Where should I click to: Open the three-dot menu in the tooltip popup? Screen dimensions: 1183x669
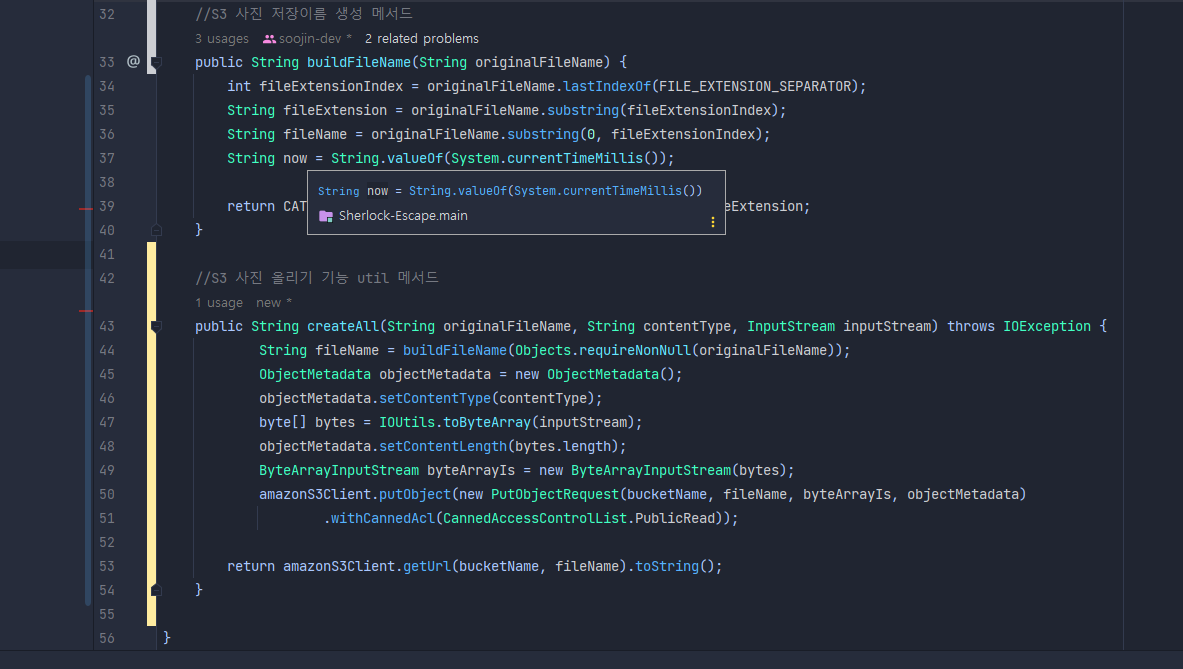(x=712, y=222)
